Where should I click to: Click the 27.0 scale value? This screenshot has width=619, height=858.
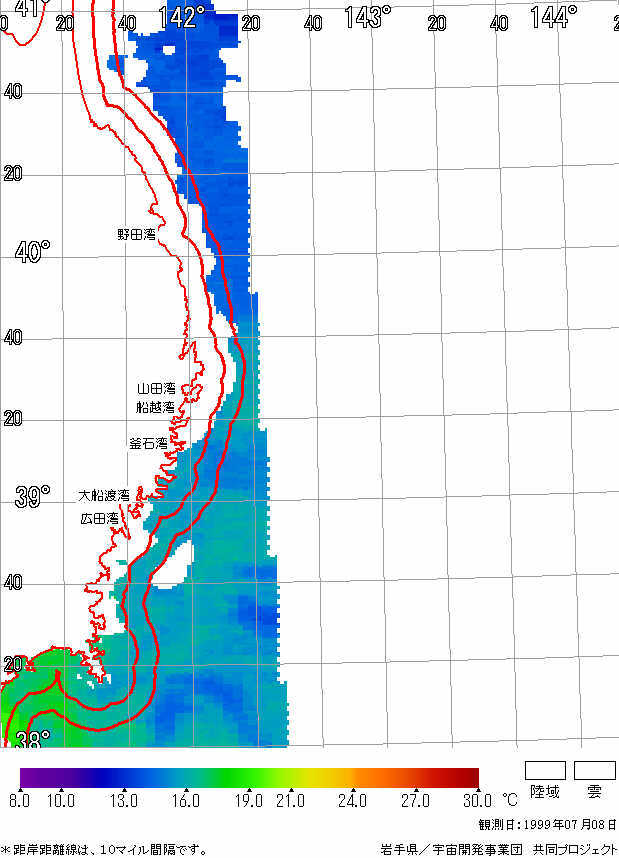(415, 801)
